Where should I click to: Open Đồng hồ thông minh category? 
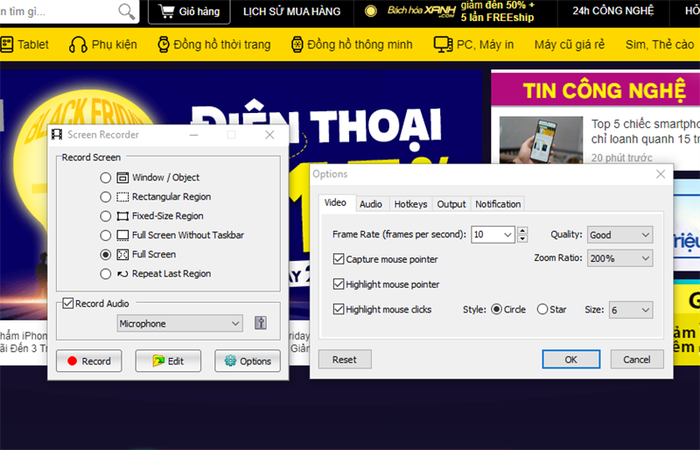(351, 45)
